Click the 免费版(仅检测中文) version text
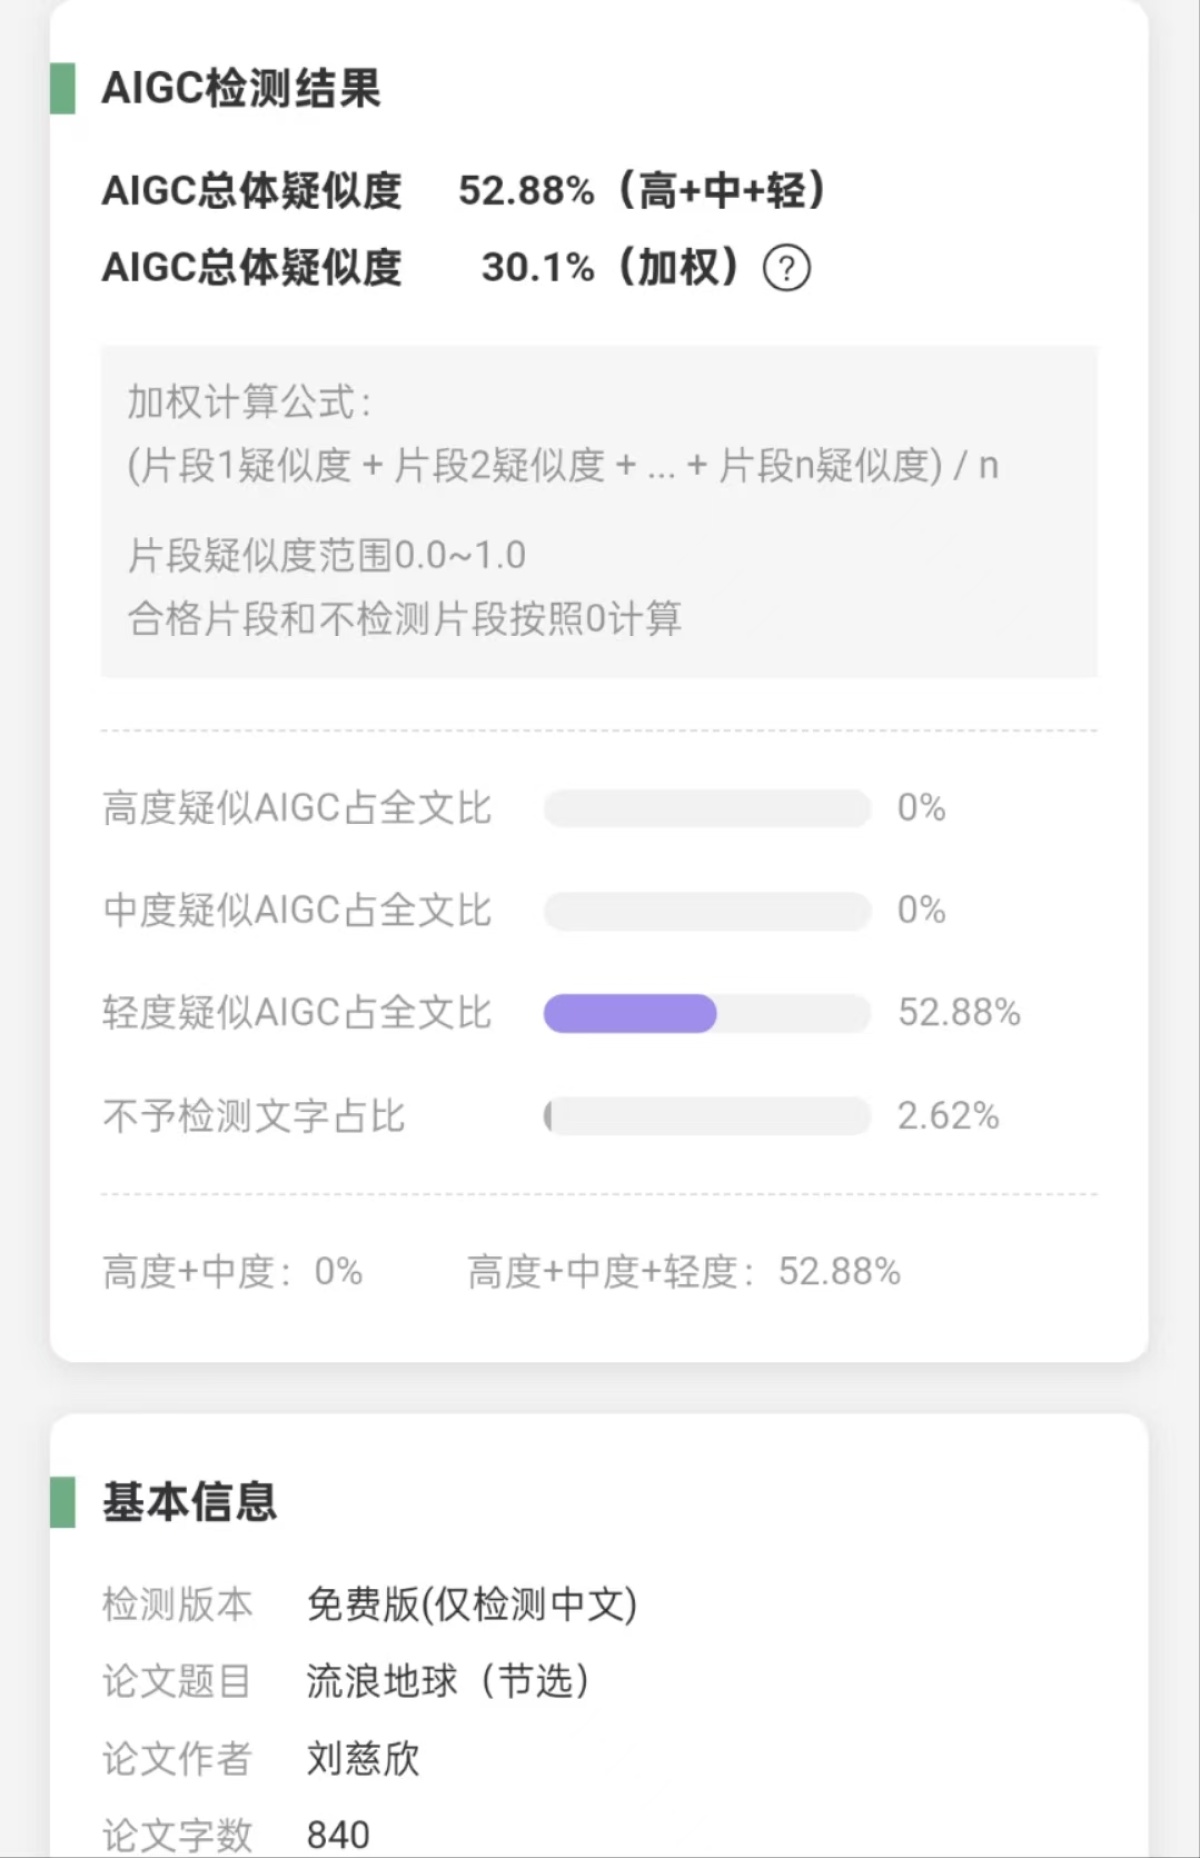The height and width of the screenshot is (1858, 1200). point(472,1604)
